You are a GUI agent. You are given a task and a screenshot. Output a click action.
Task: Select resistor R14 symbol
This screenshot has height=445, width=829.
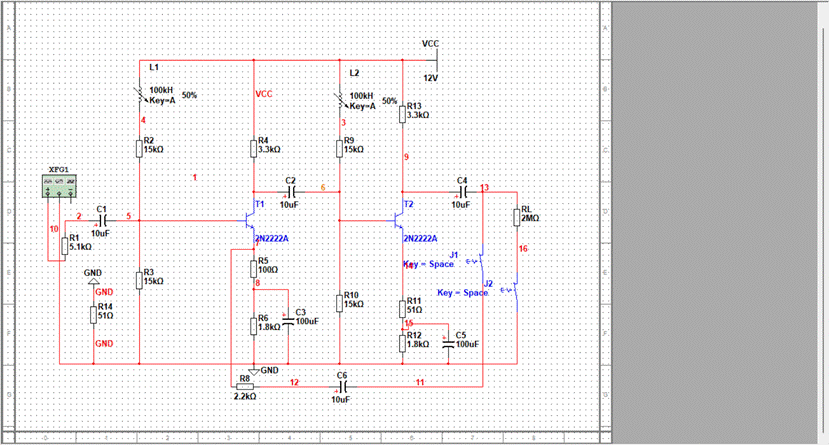tap(94, 315)
